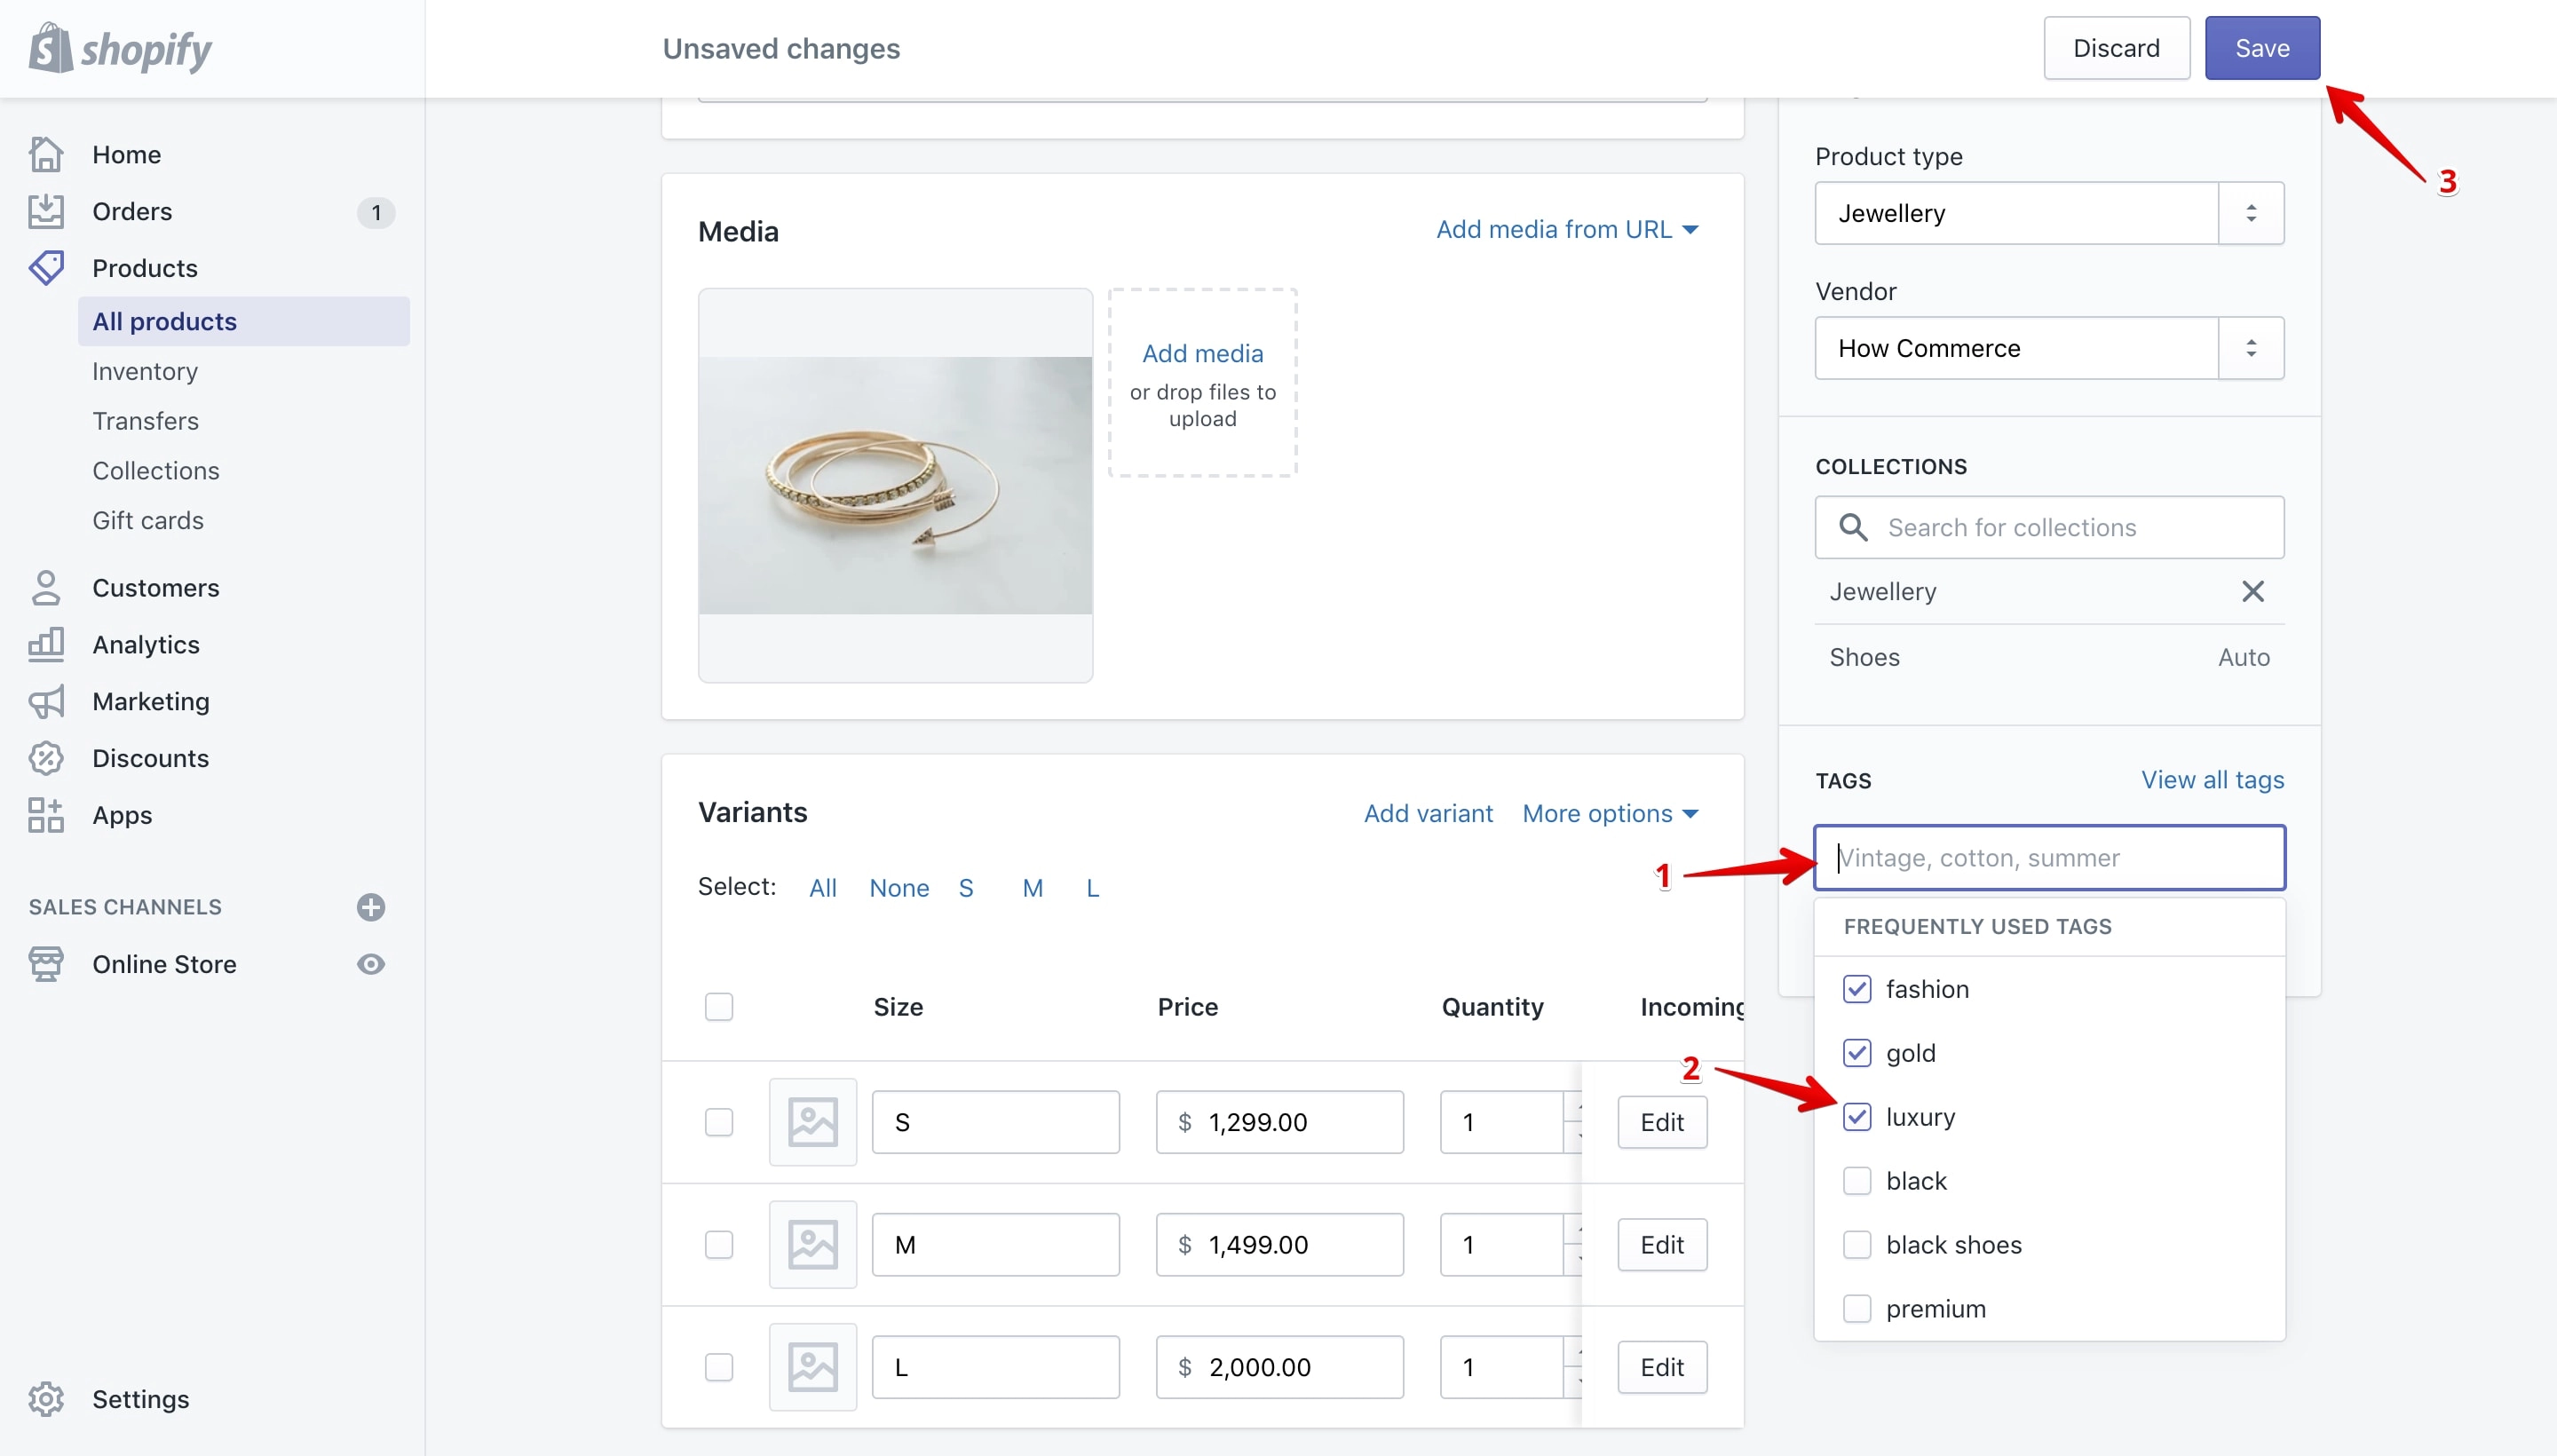Screen dimensions: 2557x1456
Task: Uncheck the fashion tag
Action: coord(1857,989)
